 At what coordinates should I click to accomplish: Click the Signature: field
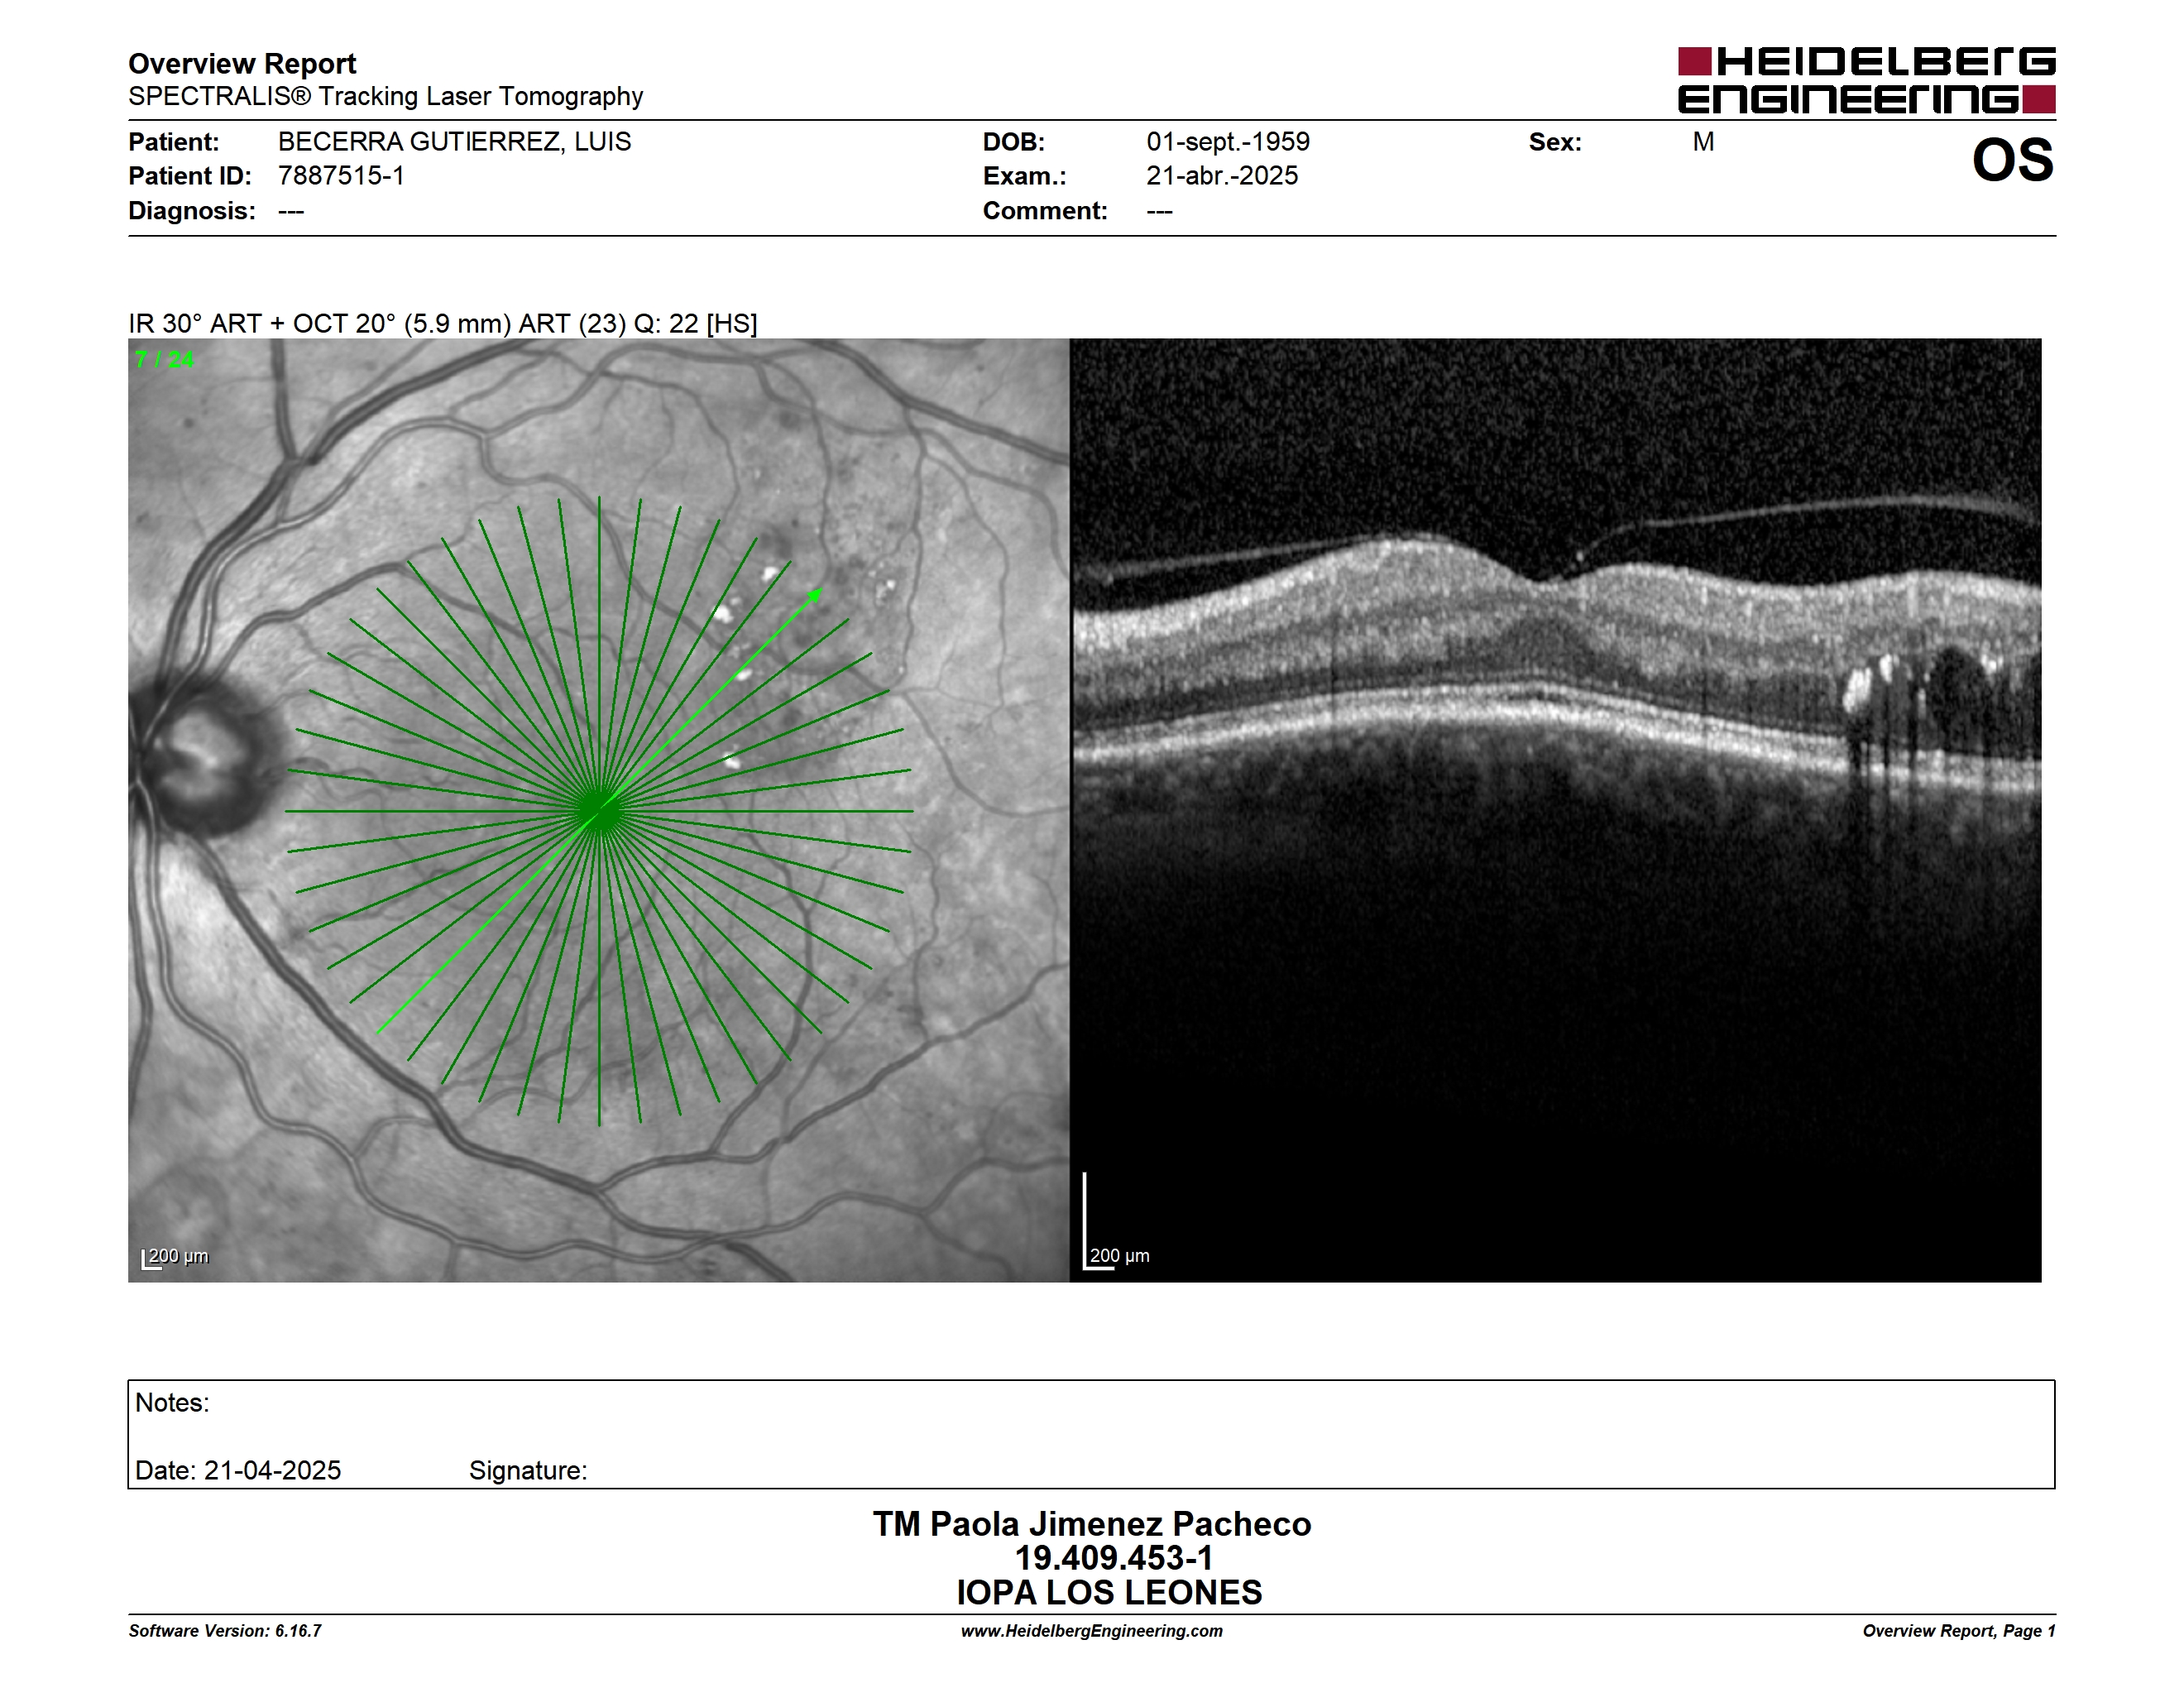(528, 1471)
